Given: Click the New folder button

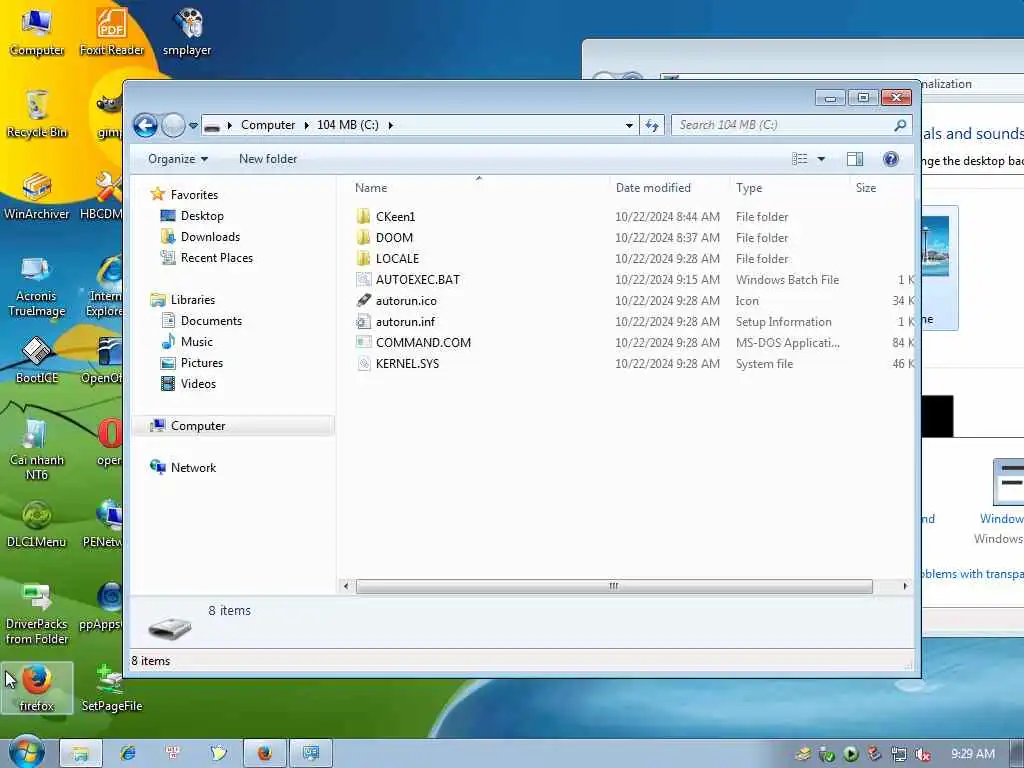Looking at the screenshot, I should (268, 159).
